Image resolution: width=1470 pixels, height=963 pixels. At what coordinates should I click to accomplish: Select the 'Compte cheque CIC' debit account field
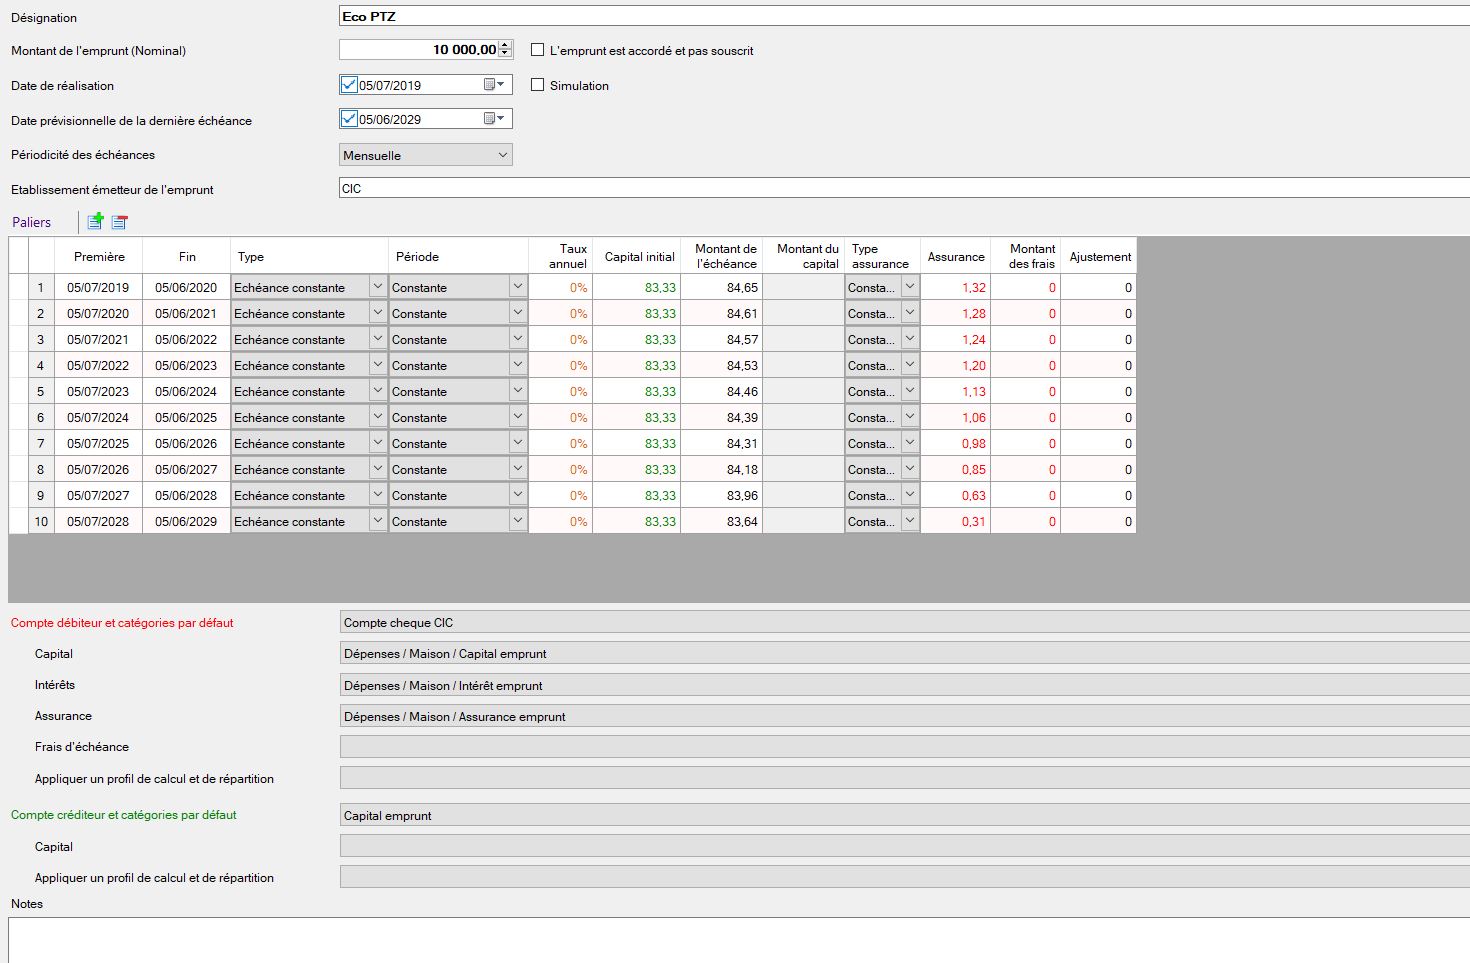click(x=900, y=622)
